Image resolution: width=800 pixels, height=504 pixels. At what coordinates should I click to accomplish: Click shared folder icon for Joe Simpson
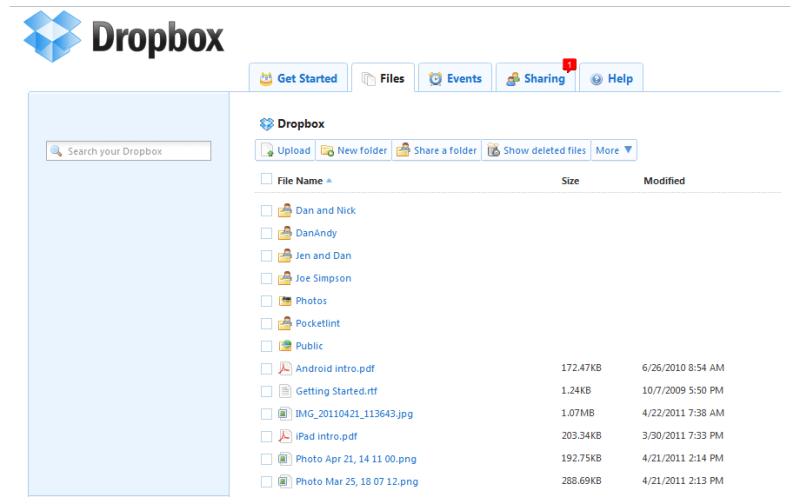[285, 278]
